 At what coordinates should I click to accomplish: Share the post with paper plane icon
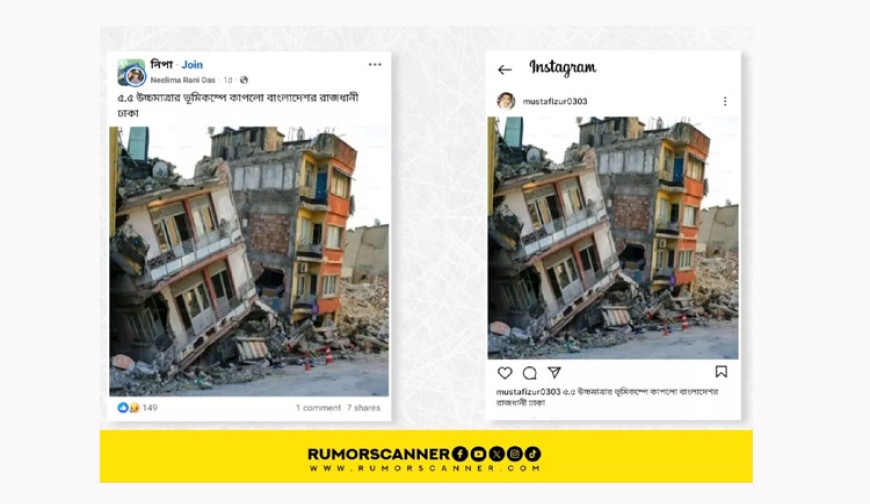pos(554,372)
